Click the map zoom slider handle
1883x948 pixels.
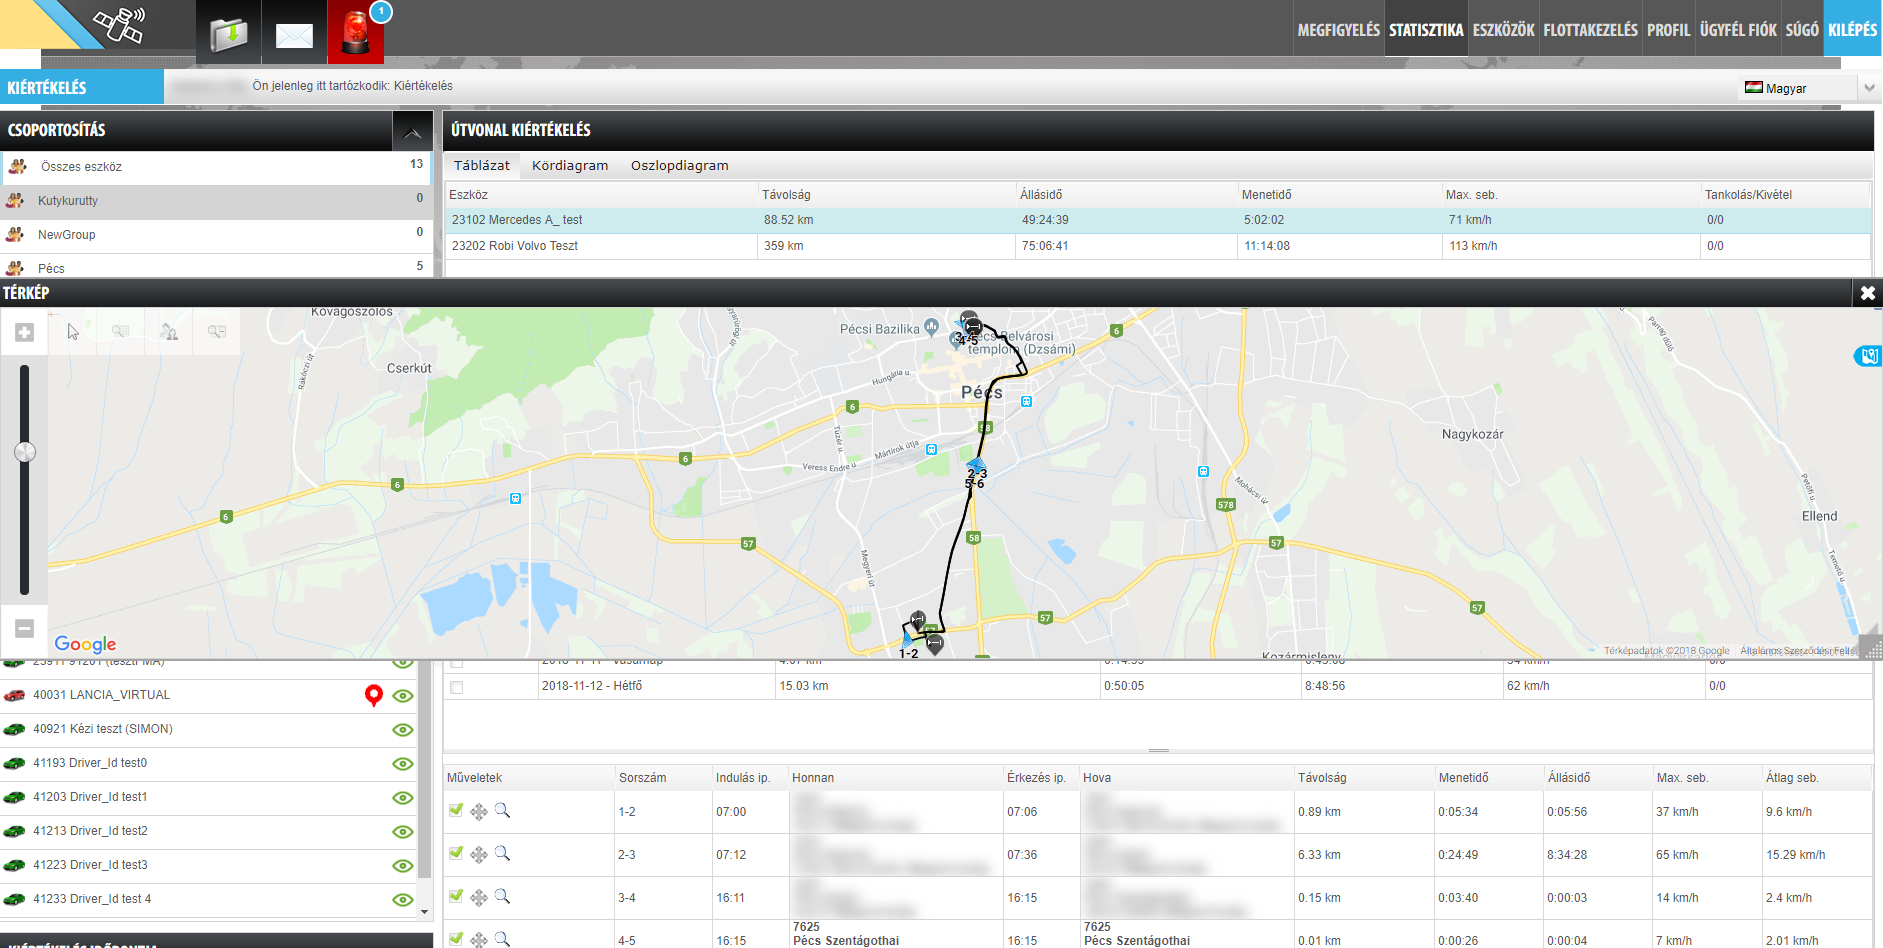(x=25, y=452)
